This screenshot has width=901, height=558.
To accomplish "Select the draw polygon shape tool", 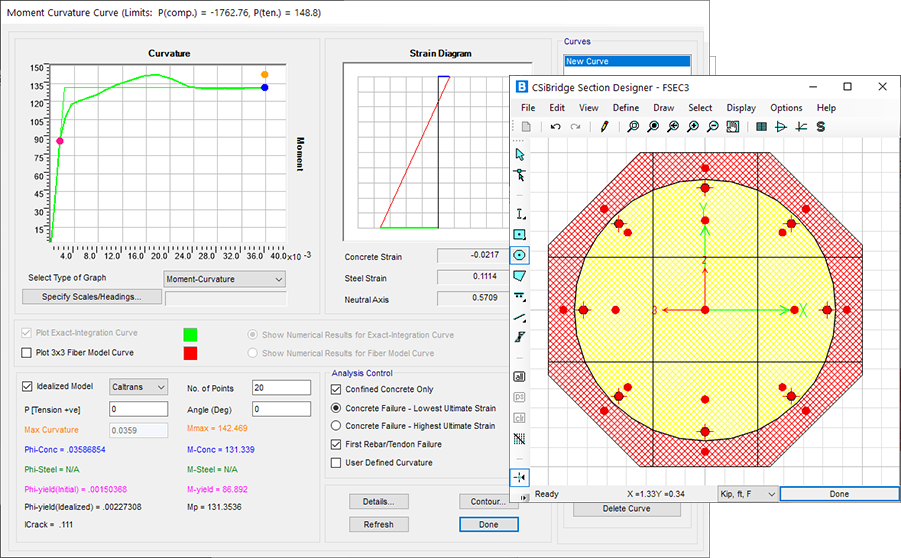I will (x=519, y=276).
